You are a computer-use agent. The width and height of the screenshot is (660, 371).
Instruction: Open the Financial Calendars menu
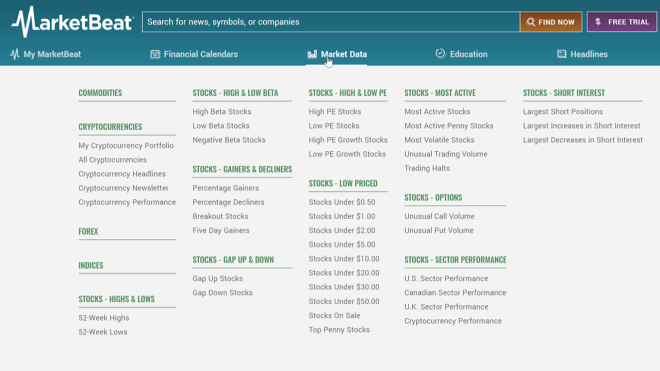194,54
